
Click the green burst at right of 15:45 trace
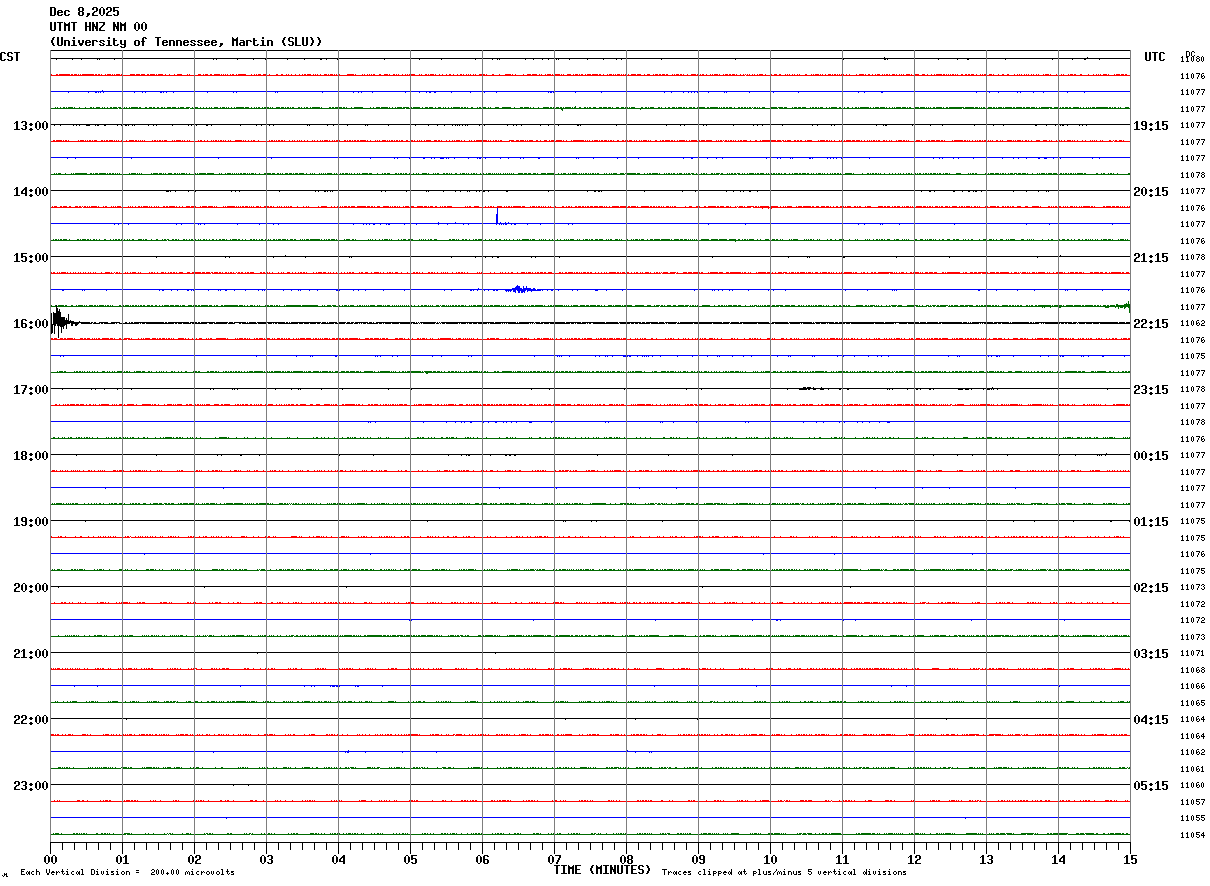[1122, 305]
